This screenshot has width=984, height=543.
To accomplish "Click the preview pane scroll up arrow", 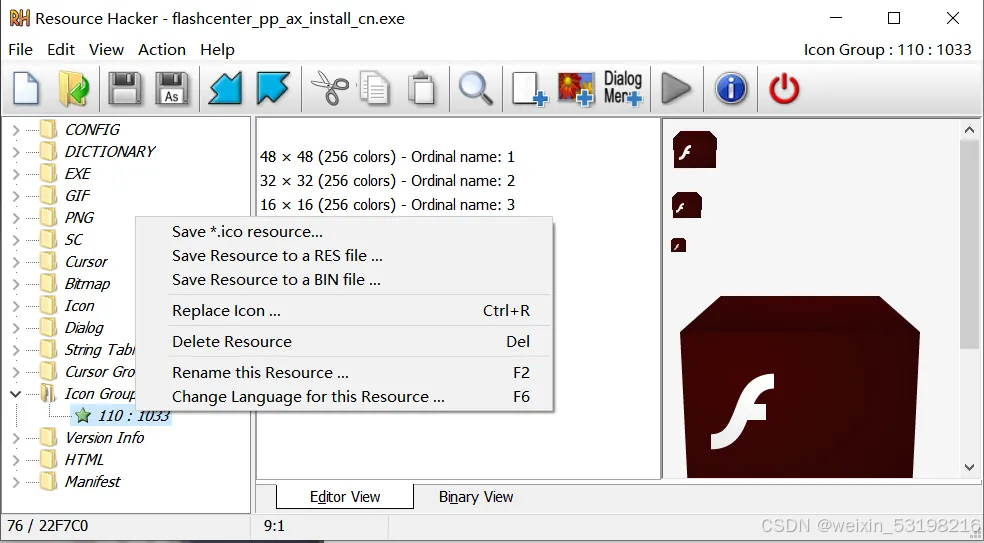I will [x=969, y=130].
